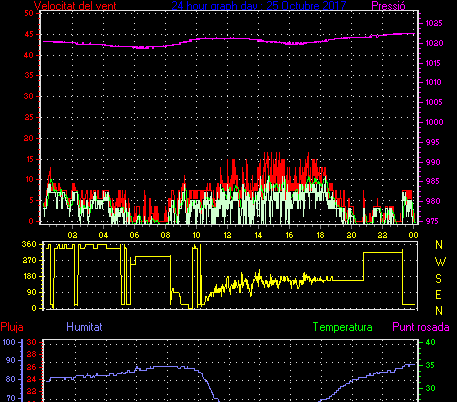The image size is (457, 402).
Task: Click the 360 wind direction axis value
Action: coord(29,244)
